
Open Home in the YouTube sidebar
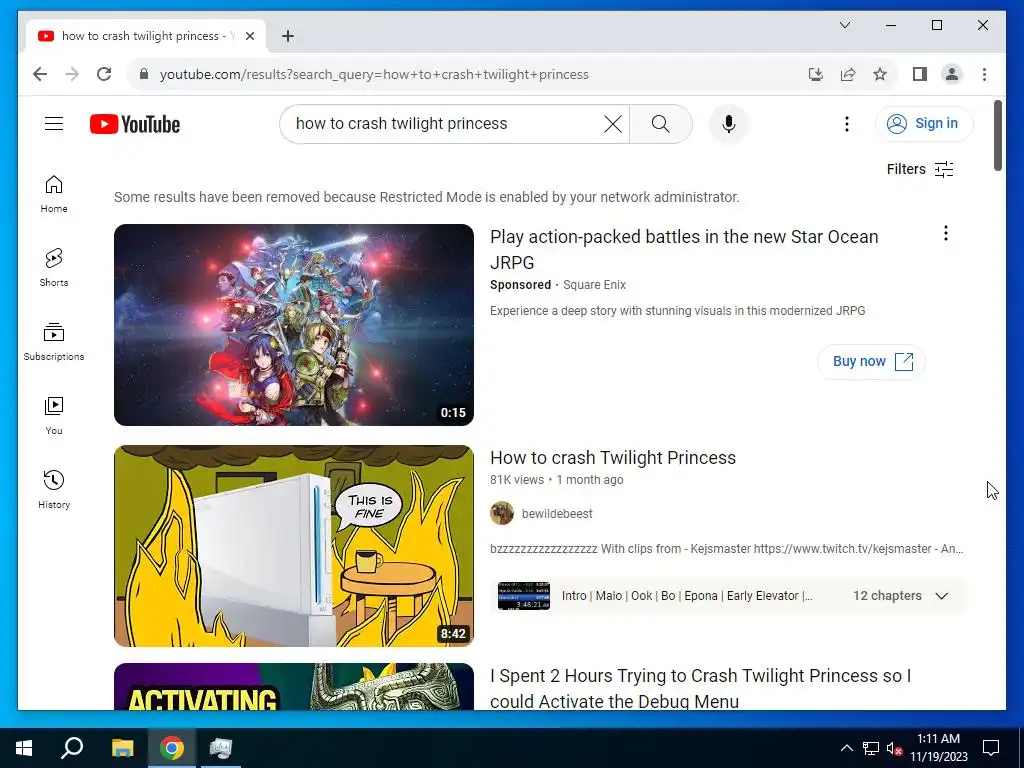pyautogui.click(x=54, y=194)
